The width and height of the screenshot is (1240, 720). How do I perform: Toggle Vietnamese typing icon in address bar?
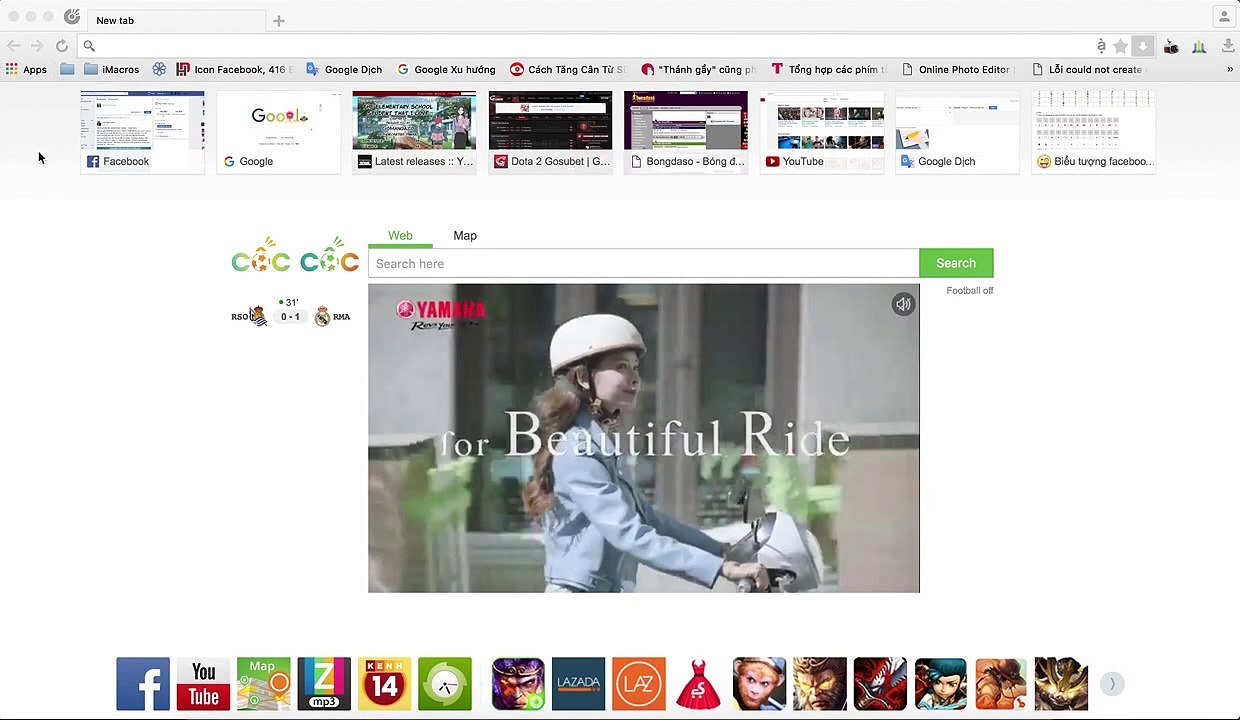(1101, 46)
